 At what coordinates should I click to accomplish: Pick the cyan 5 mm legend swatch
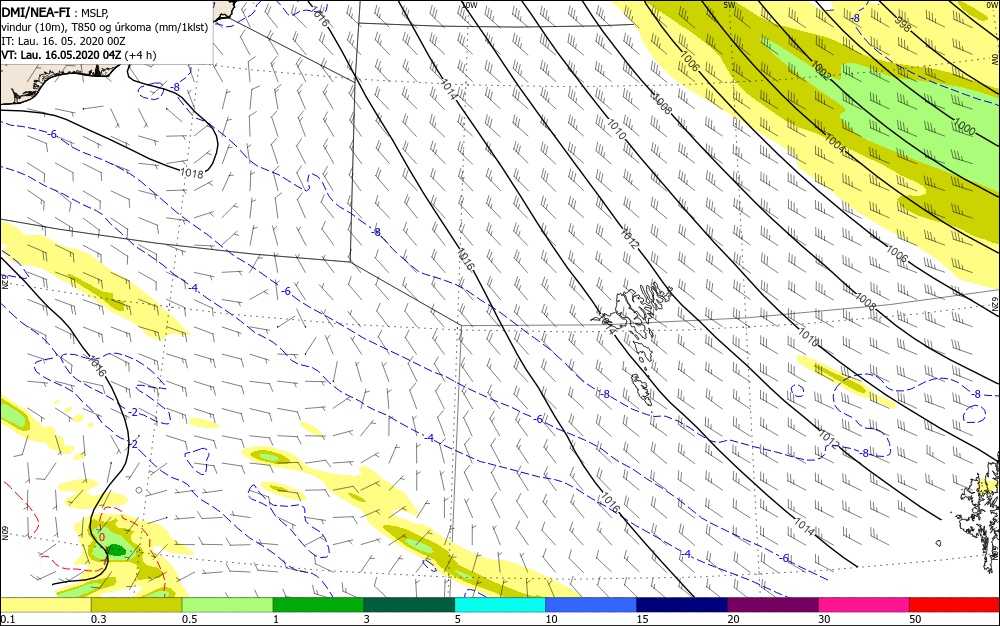[x=500, y=605]
